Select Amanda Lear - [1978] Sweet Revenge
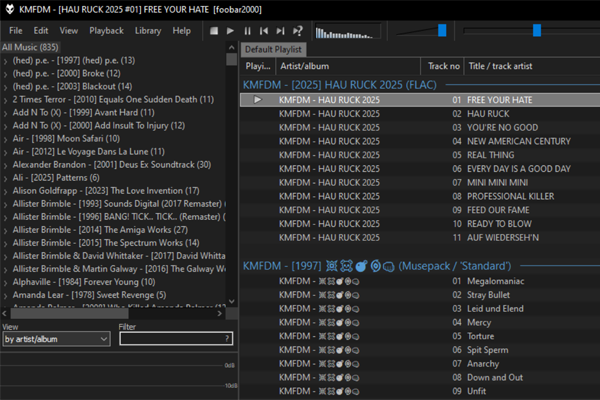 89,295
